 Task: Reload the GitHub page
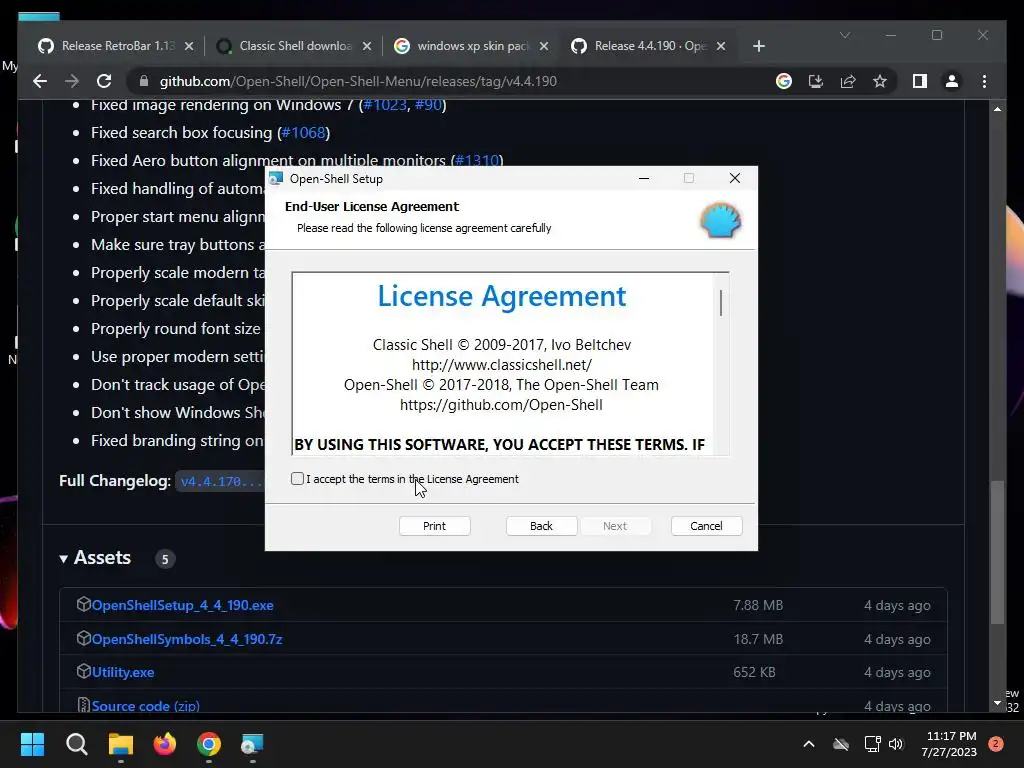coord(104,81)
